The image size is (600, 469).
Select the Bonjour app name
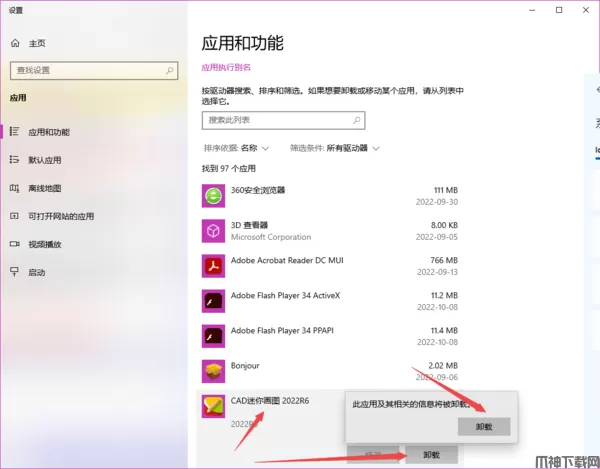(x=245, y=366)
